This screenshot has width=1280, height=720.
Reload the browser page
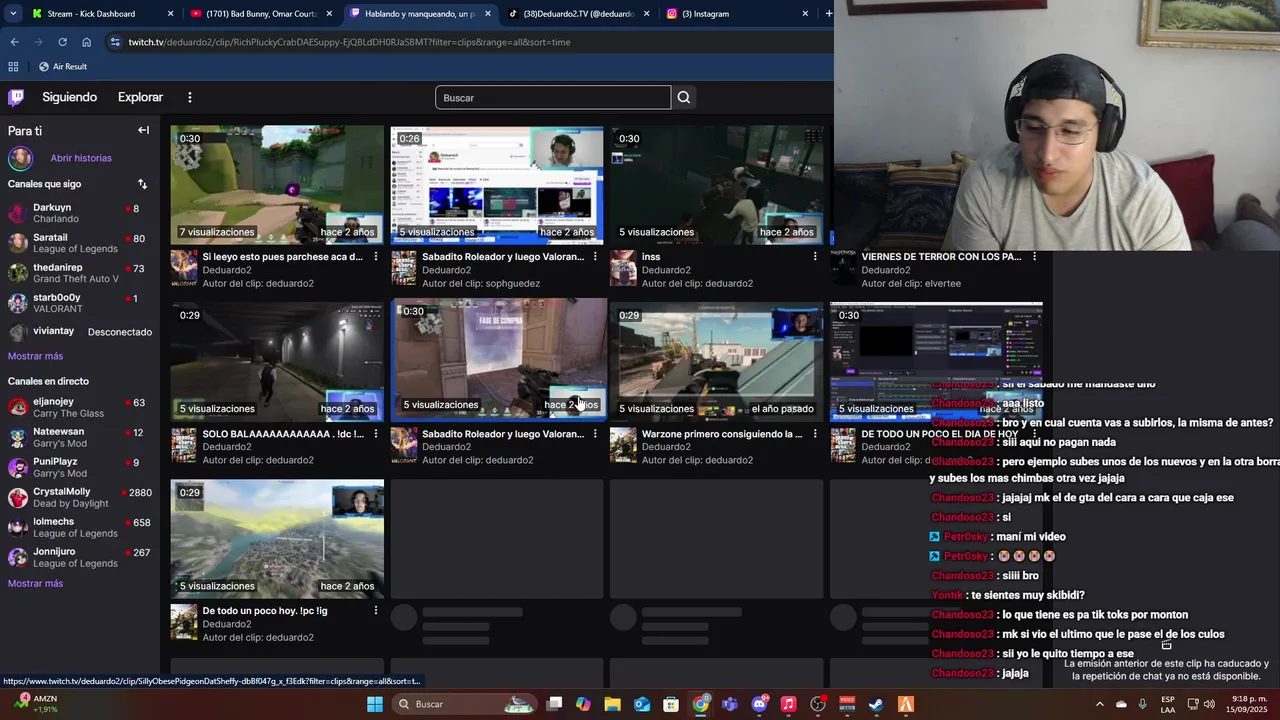(62, 42)
